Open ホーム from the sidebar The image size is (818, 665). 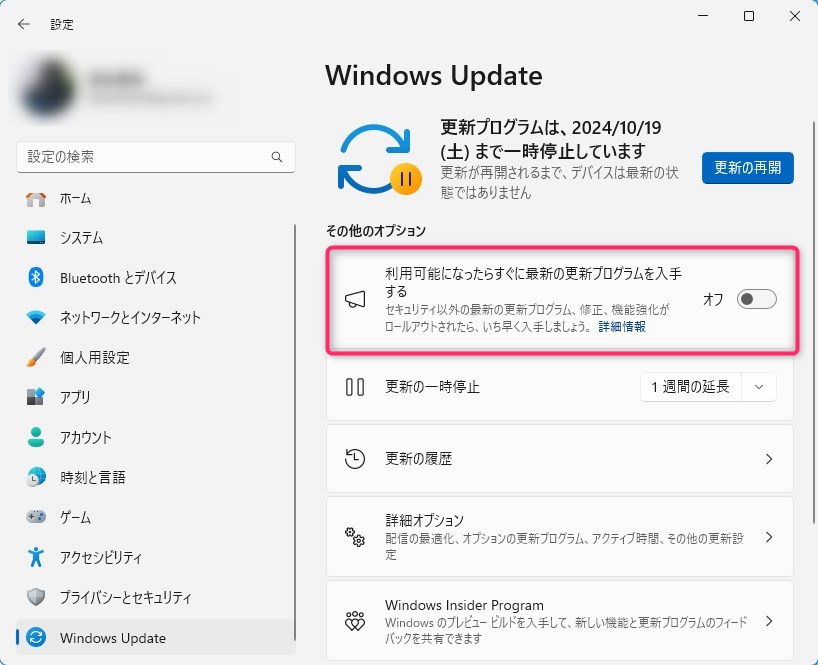click(x=75, y=198)
